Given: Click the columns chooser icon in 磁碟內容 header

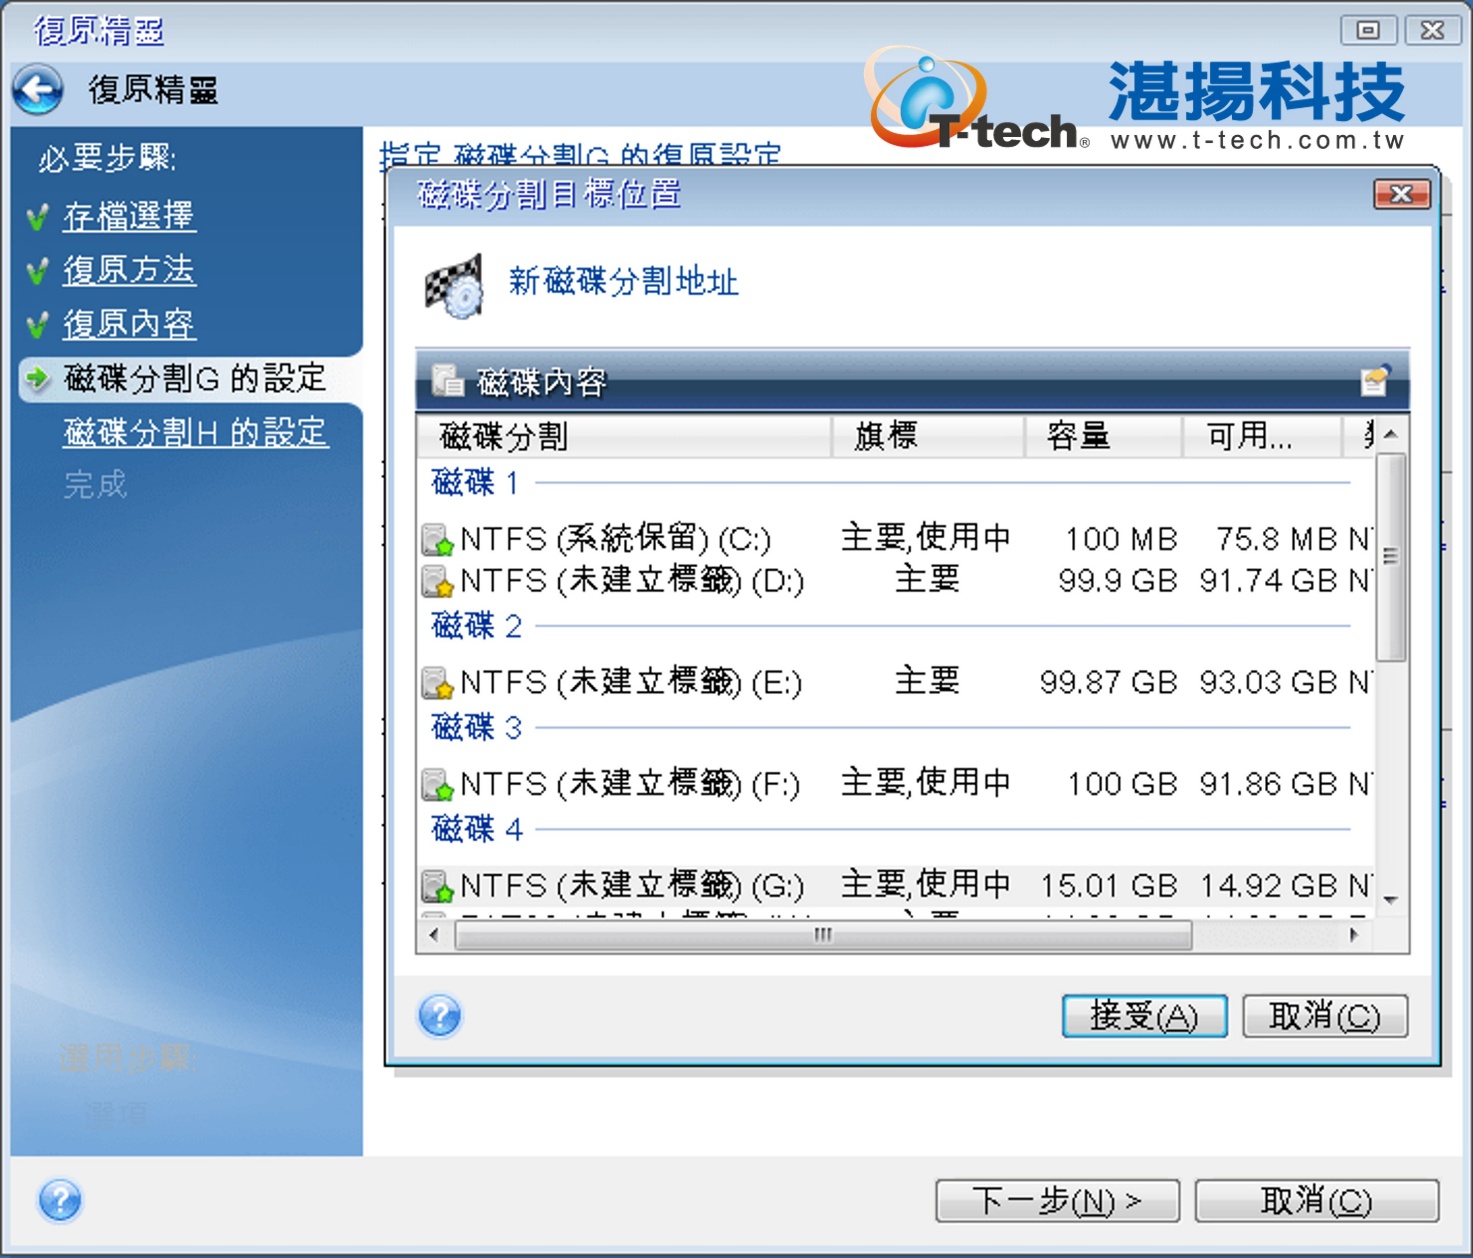Looking at the screenshot, I should pyautogui.click(x=1376, y=380).
